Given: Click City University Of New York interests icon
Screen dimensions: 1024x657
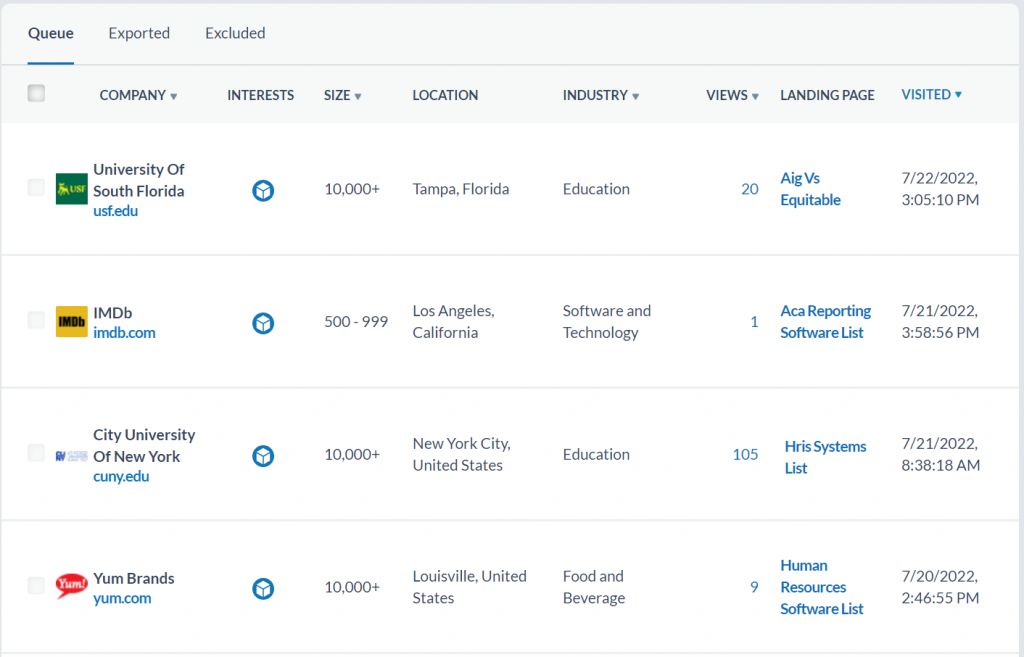Looking at the screenshot, I should tap(263, 455).
